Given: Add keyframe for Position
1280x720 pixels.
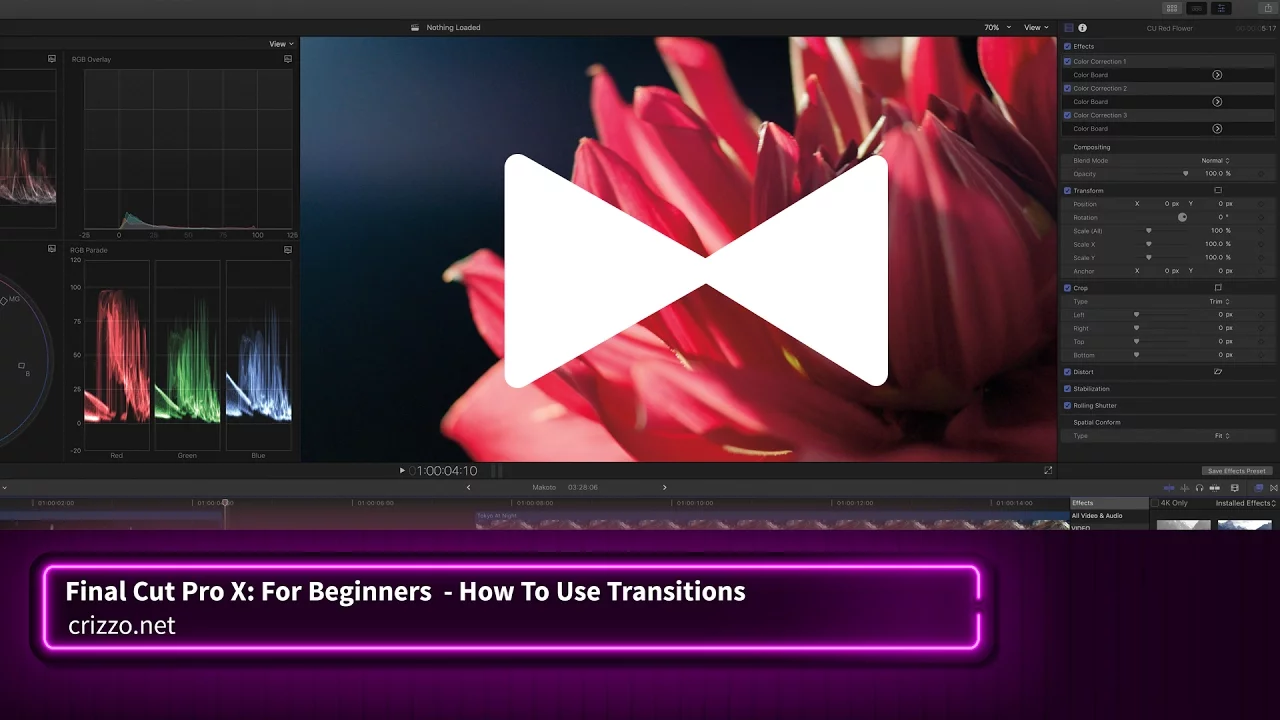Looking at the screenshot, I should tap(1262, 204).
